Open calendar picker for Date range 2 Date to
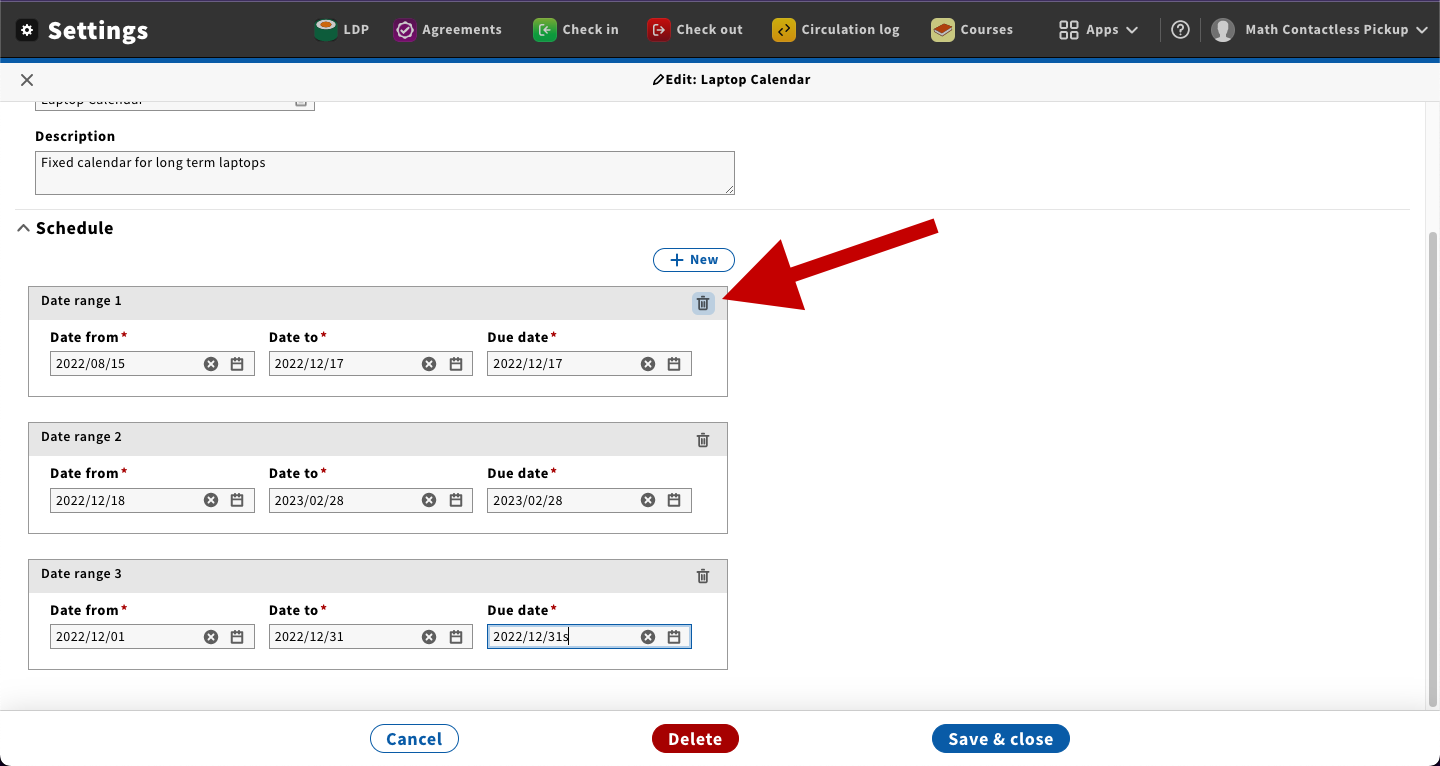 [455, 500]
